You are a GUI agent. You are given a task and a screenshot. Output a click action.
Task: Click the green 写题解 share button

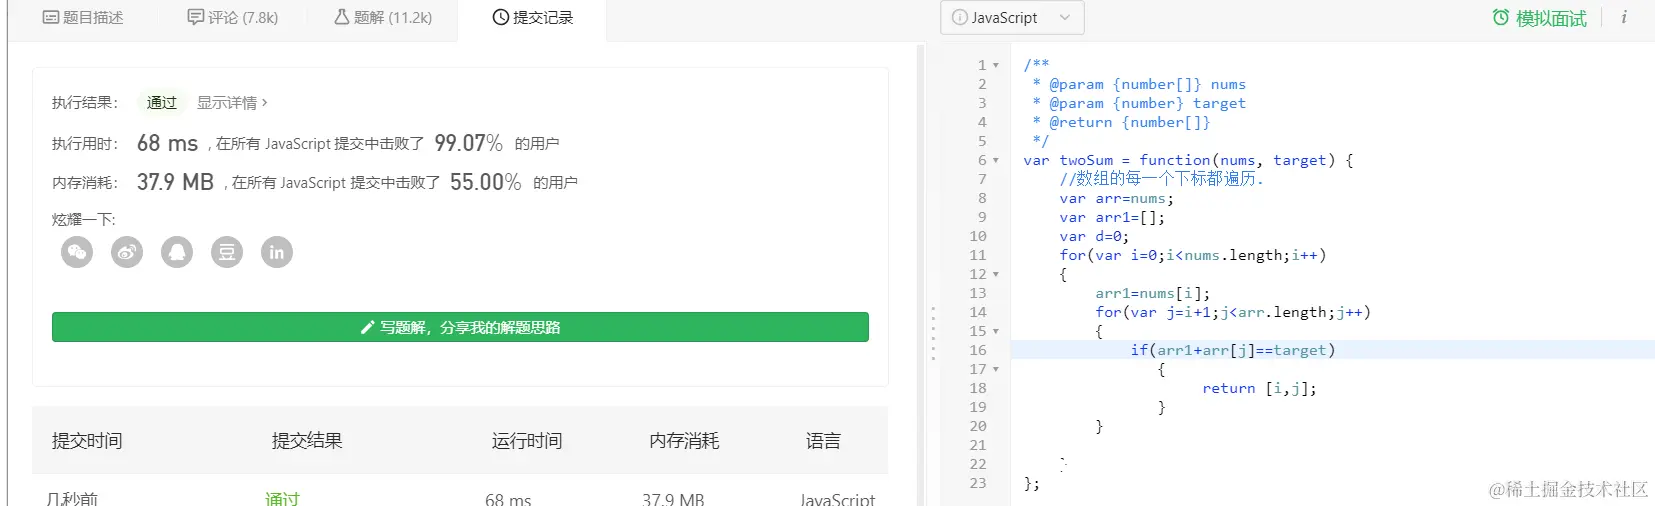click(x=460, y=327)
